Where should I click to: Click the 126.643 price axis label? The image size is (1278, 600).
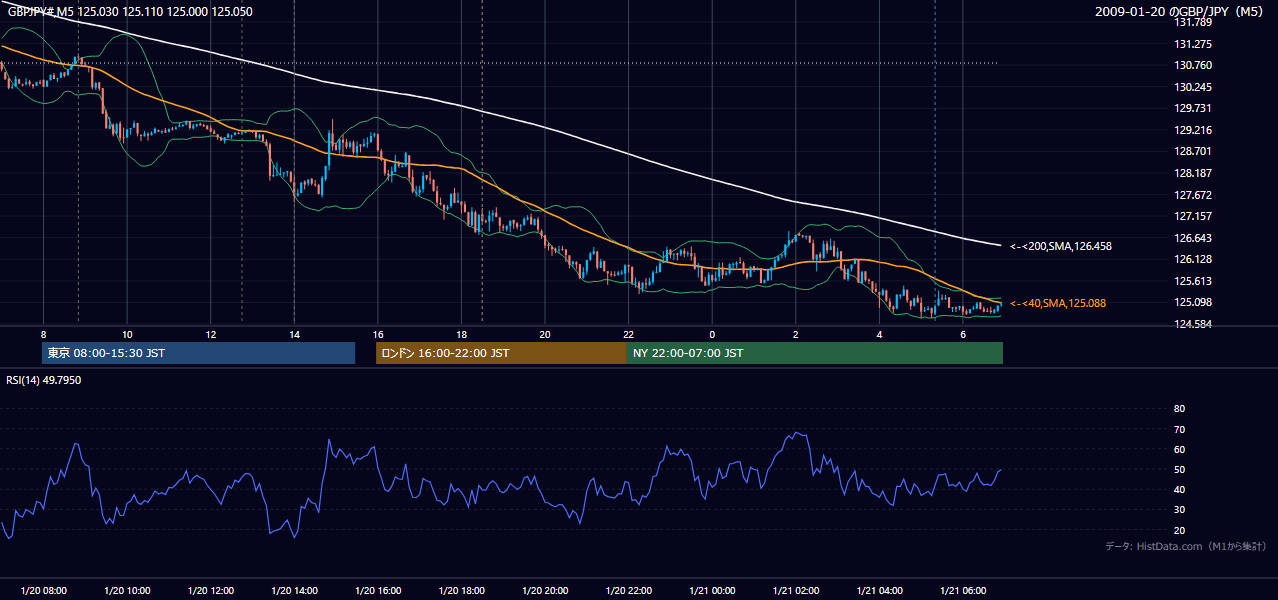click(1193, 238)
